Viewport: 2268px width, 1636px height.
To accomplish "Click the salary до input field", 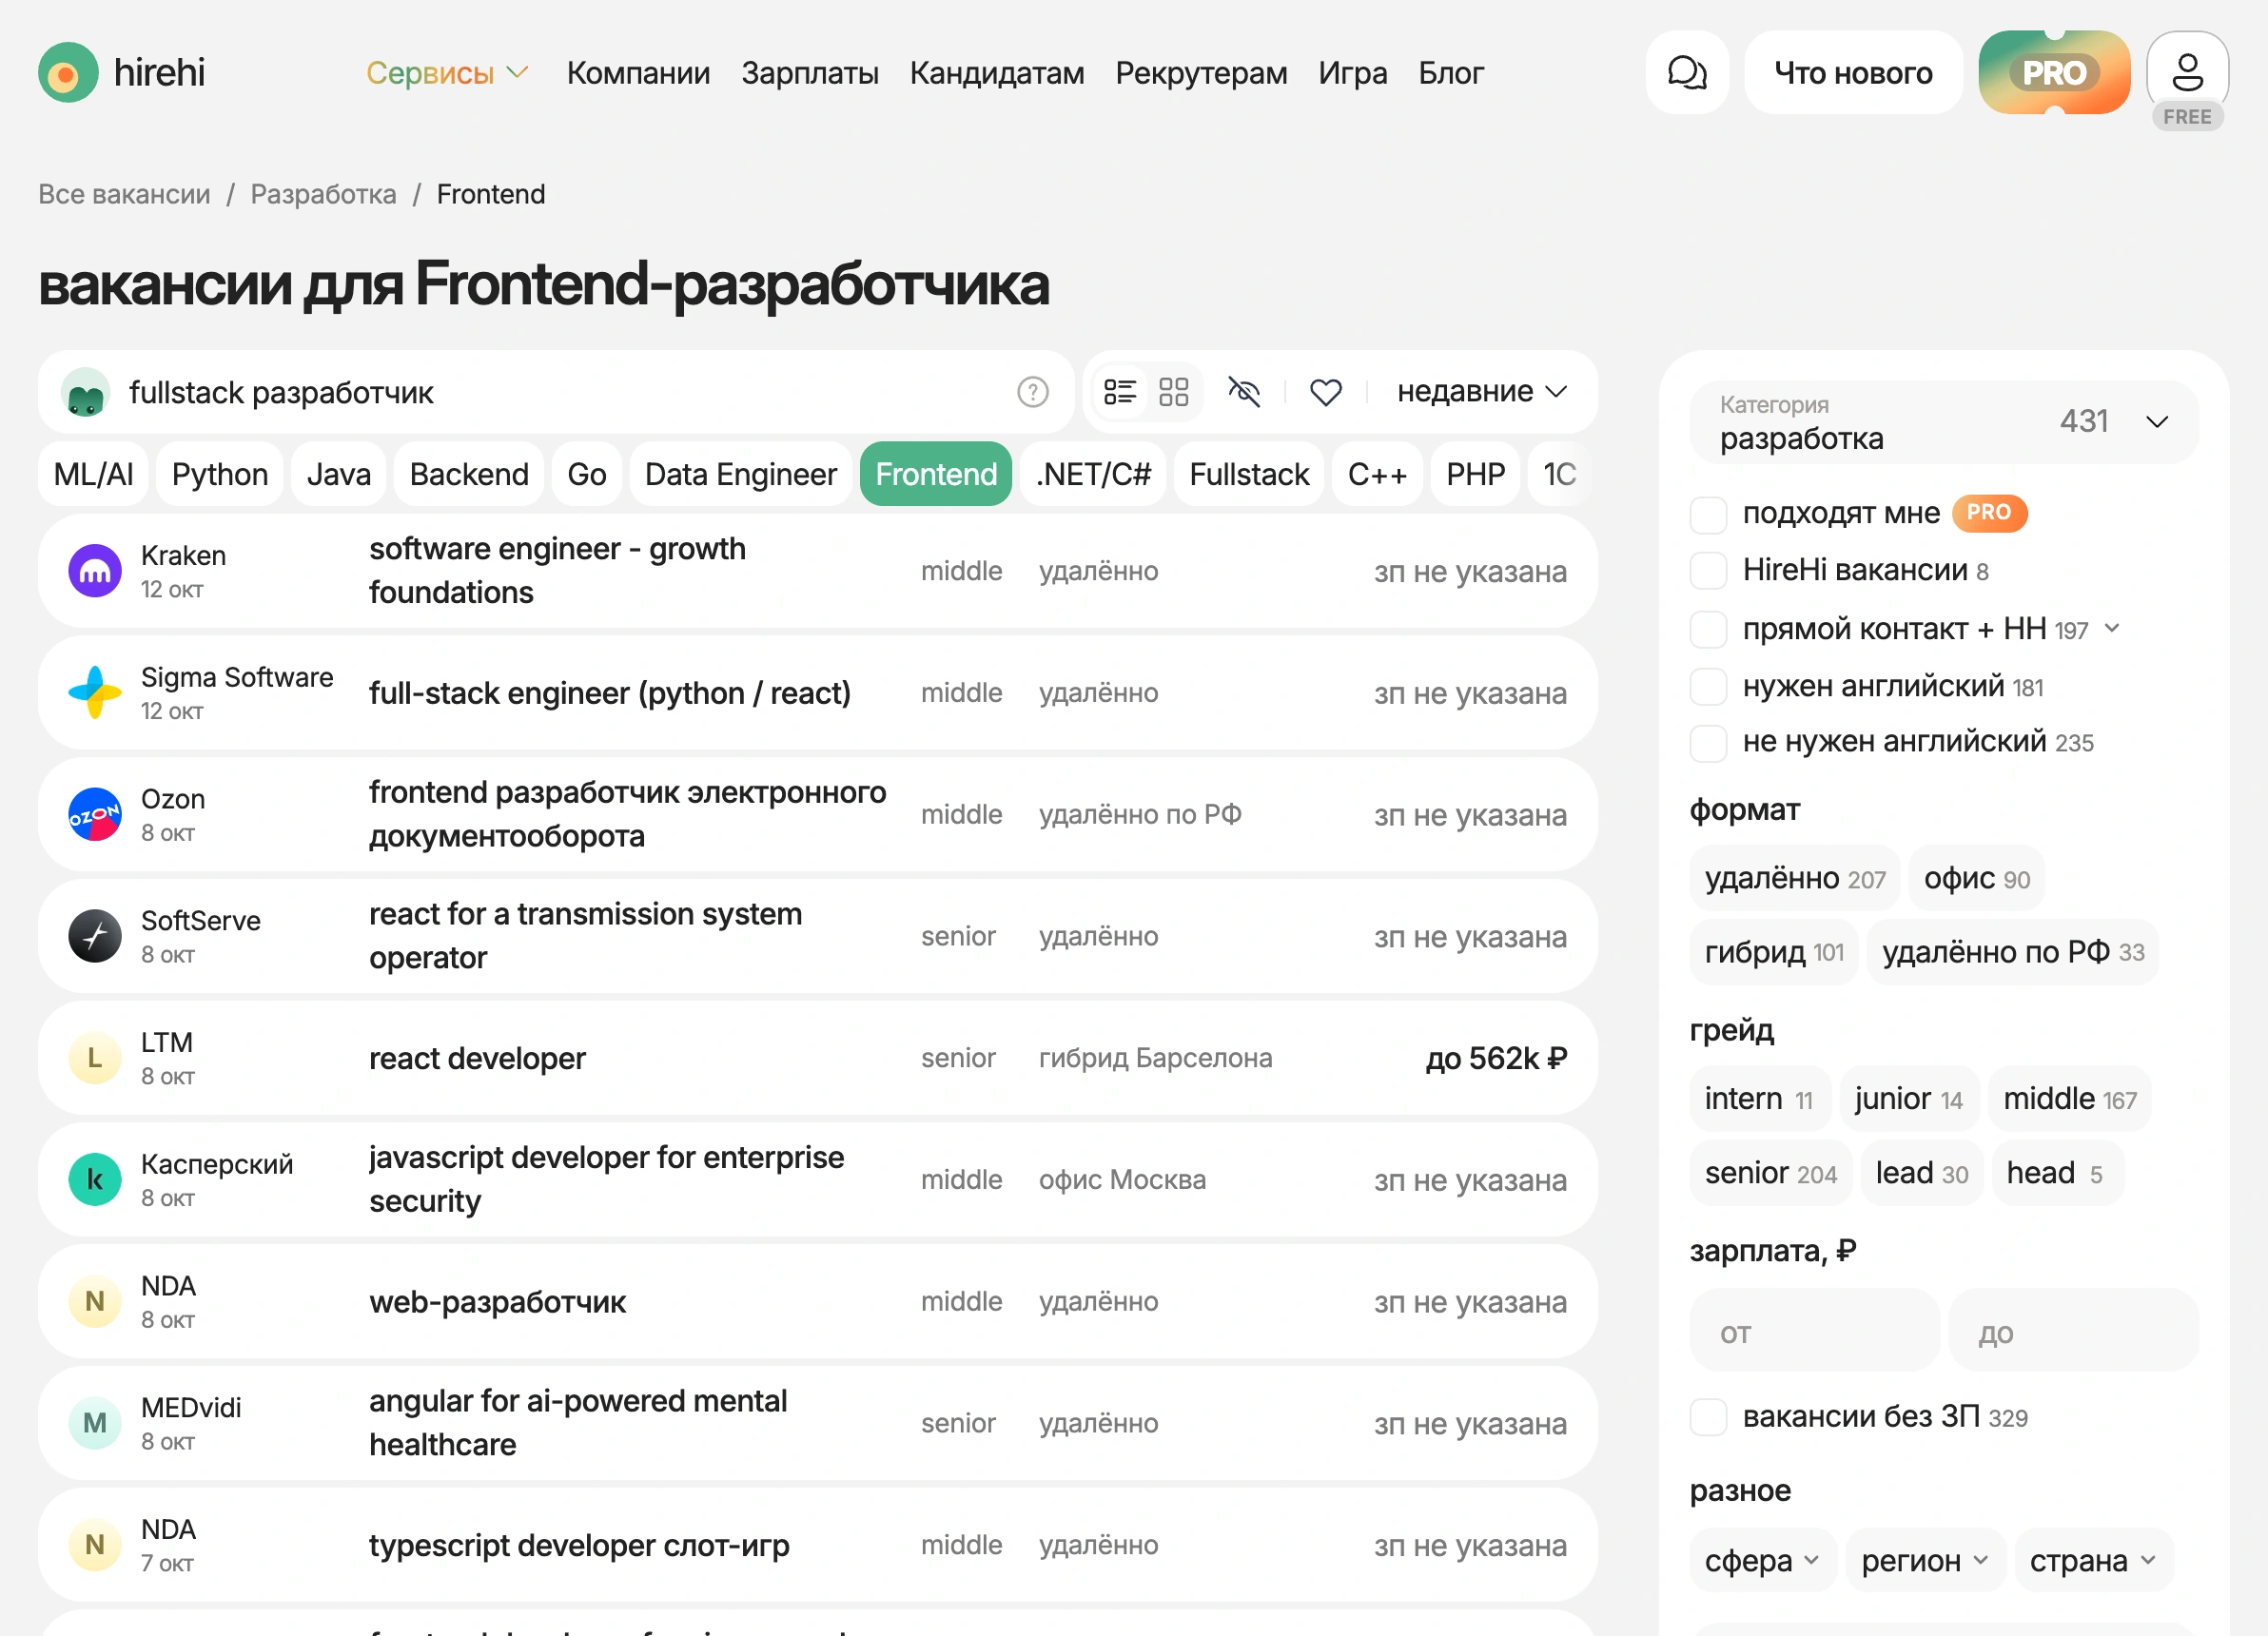I will tap(2073, 1331).
